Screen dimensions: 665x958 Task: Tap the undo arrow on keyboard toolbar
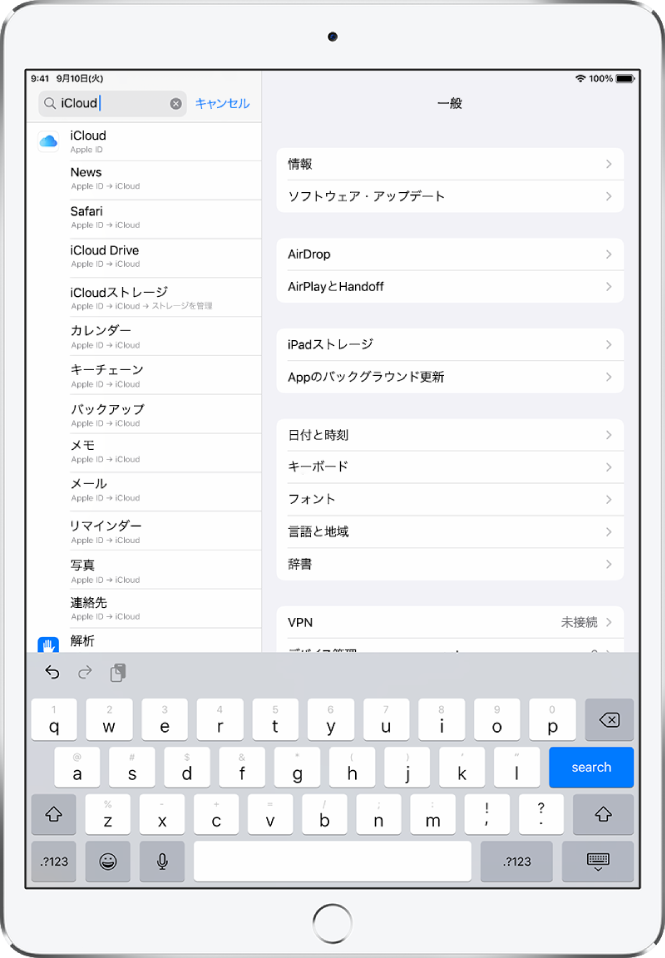(x=53, y=673)
